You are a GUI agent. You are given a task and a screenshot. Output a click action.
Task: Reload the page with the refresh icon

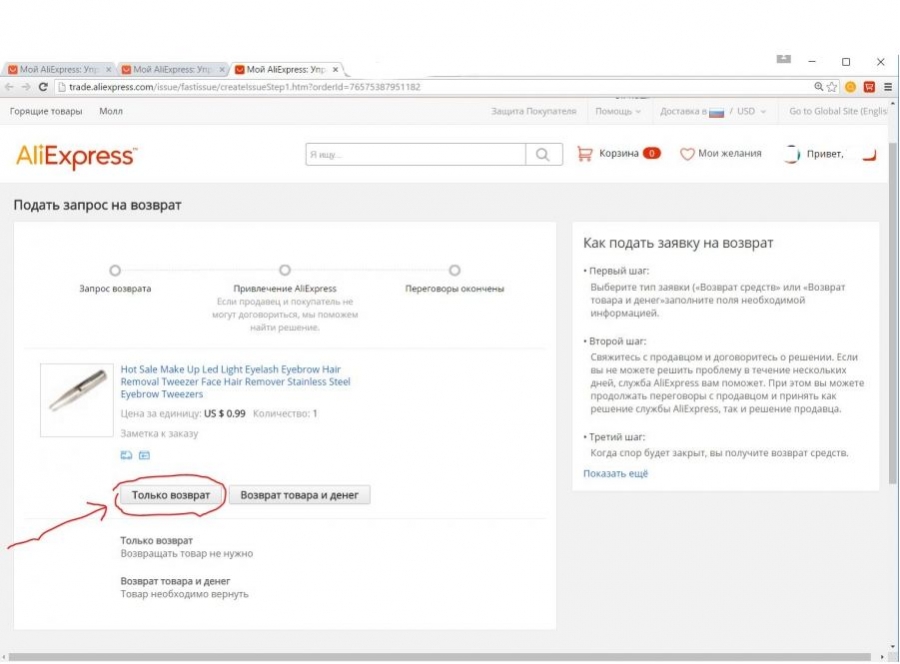pos(43,87)
